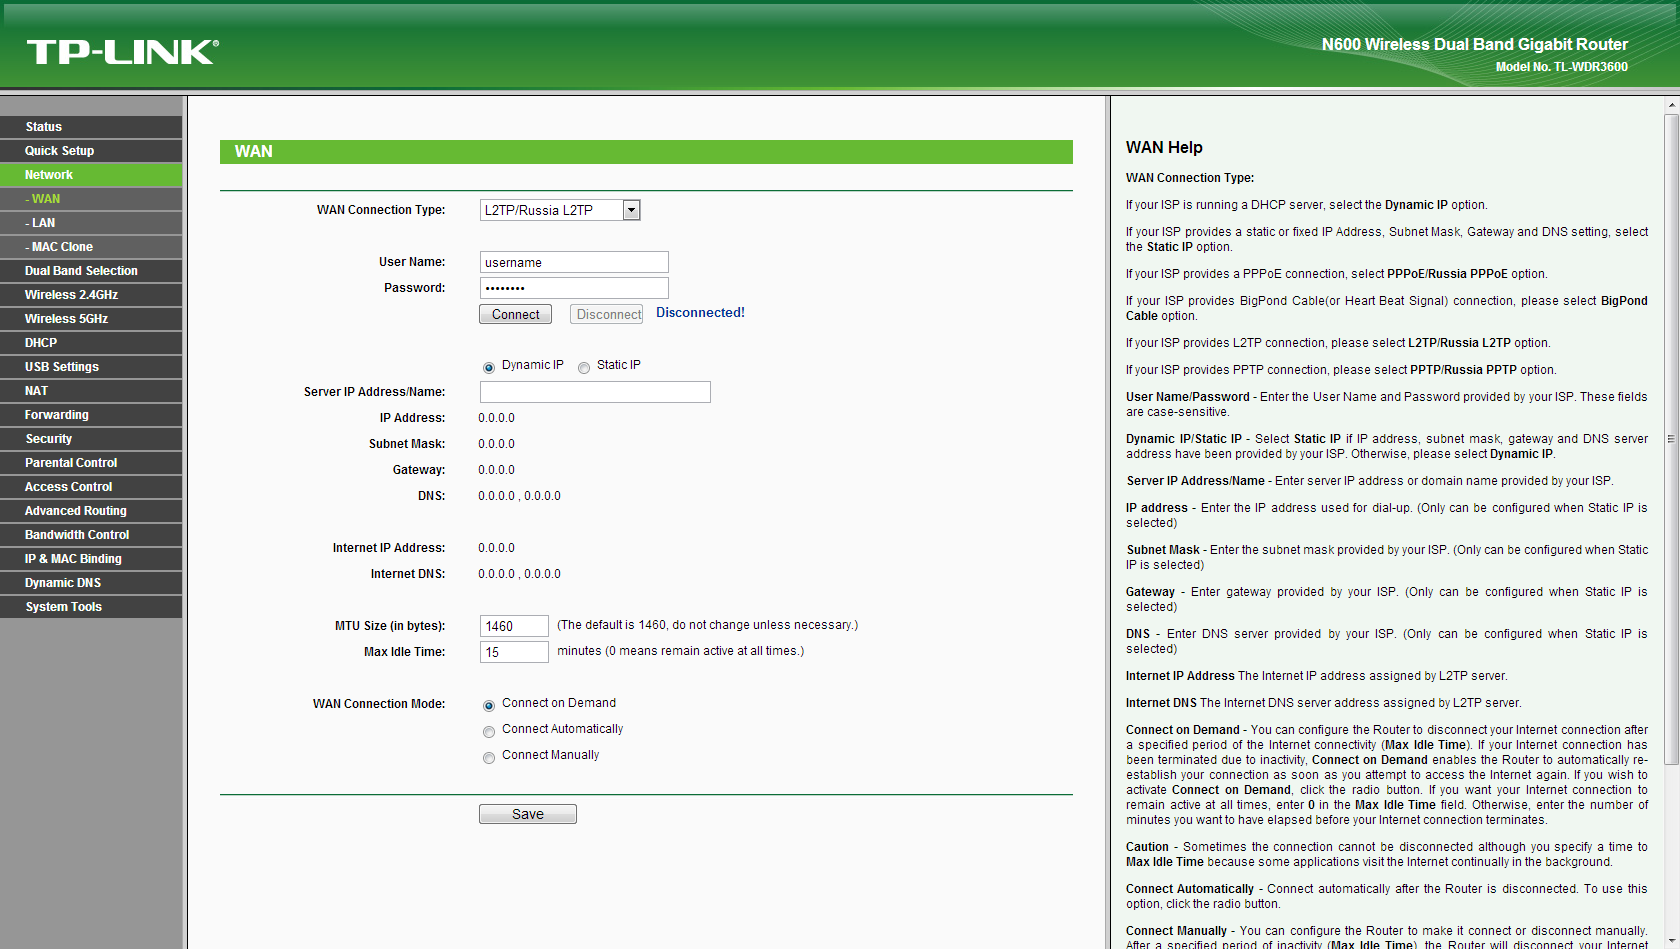Choose Connect Automatically mode
The width and height of the screenshot is (1680, 949).
pos(489,731)
